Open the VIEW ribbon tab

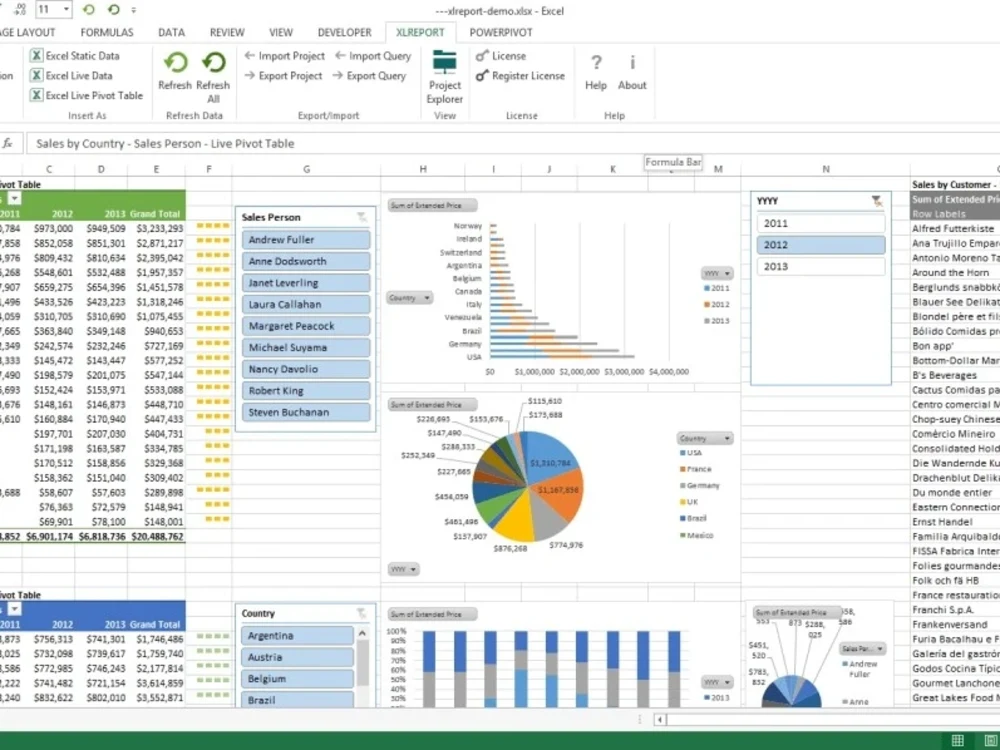coord(281,33)
